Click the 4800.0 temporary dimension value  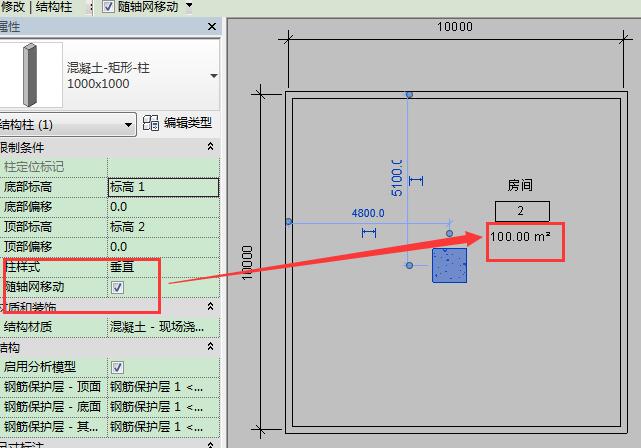point(368,213)
